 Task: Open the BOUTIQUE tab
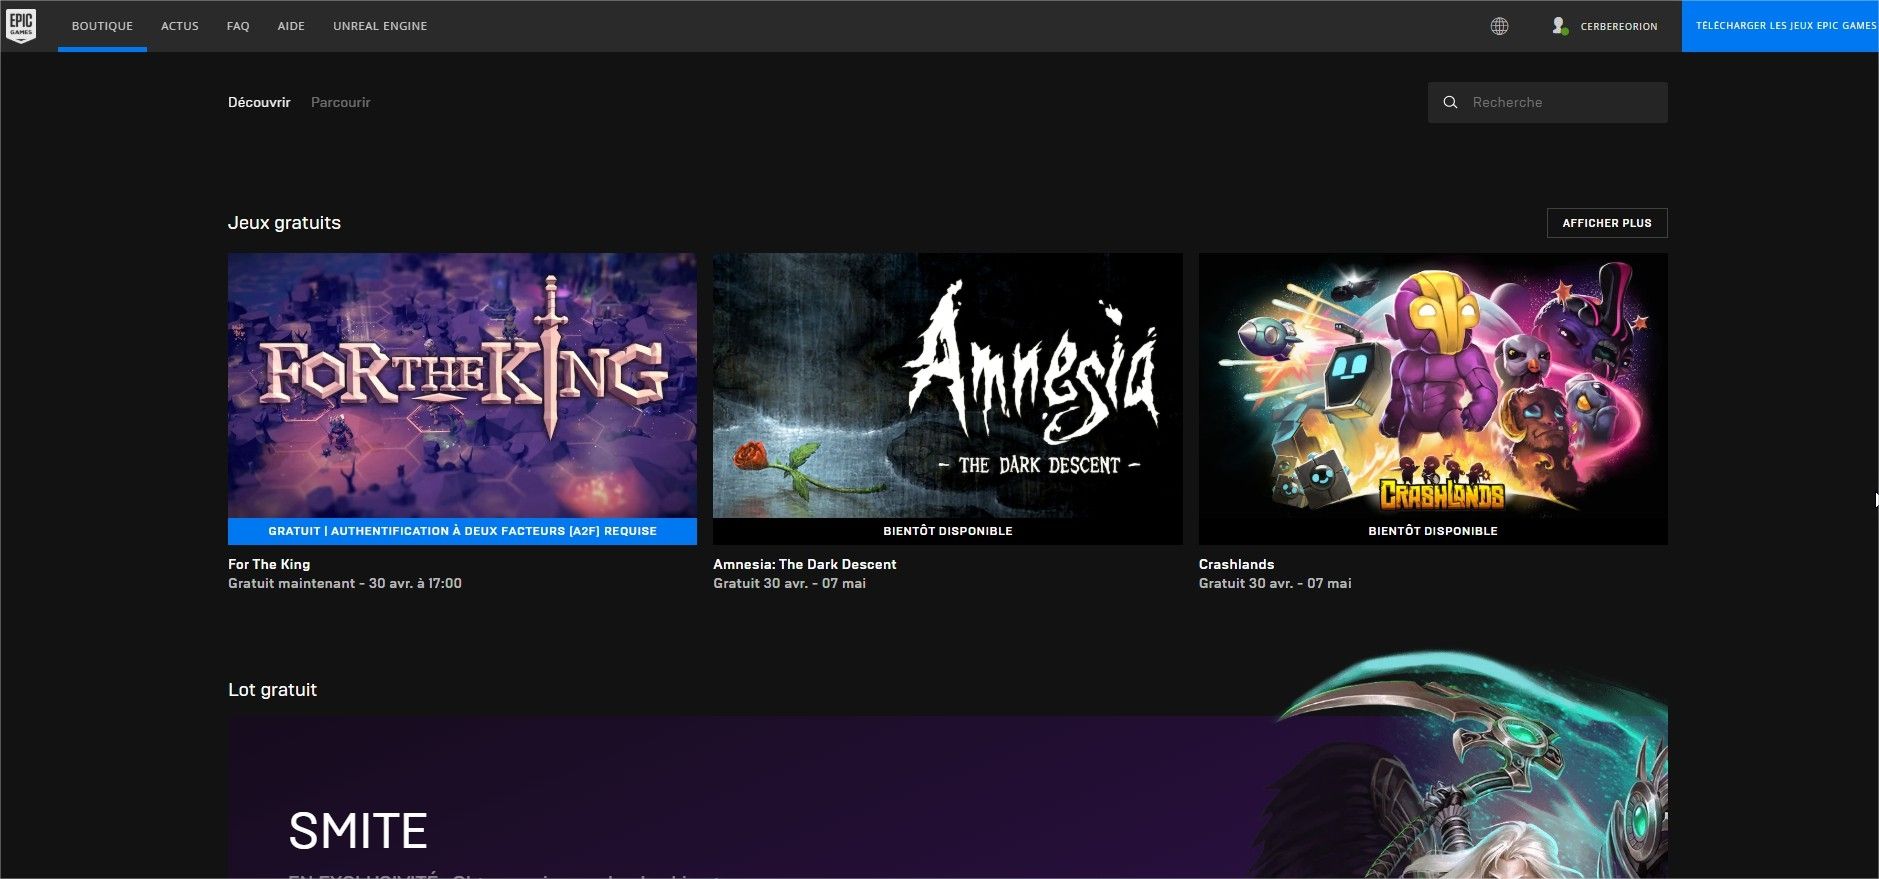pyautogui.click(x=102, y=26)
